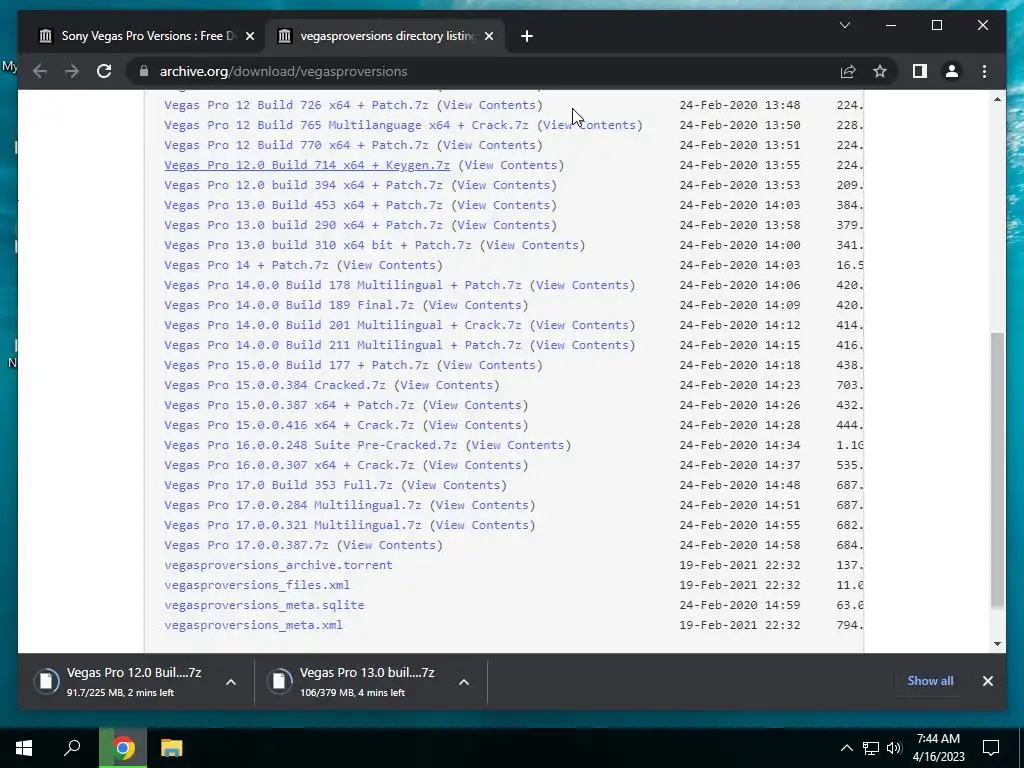Image resolution: width=1024 pixels, height=768 pixels.
Task: Open Vegas Pro 14.0.0 Build 201 Multilingual link
Action: pos(343,325)
